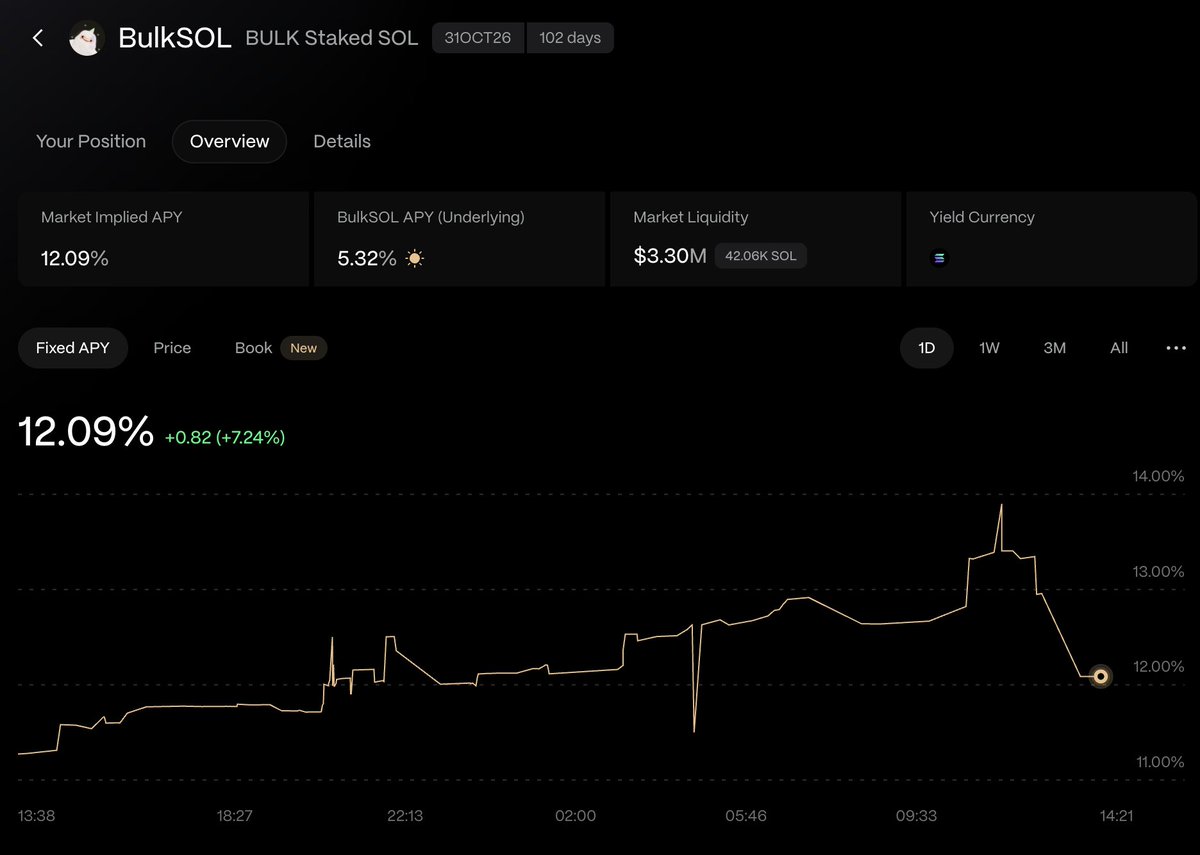Set chart range to 1W
The width and height of the screenshot is (1200, 855).
(x=989, y=348)
